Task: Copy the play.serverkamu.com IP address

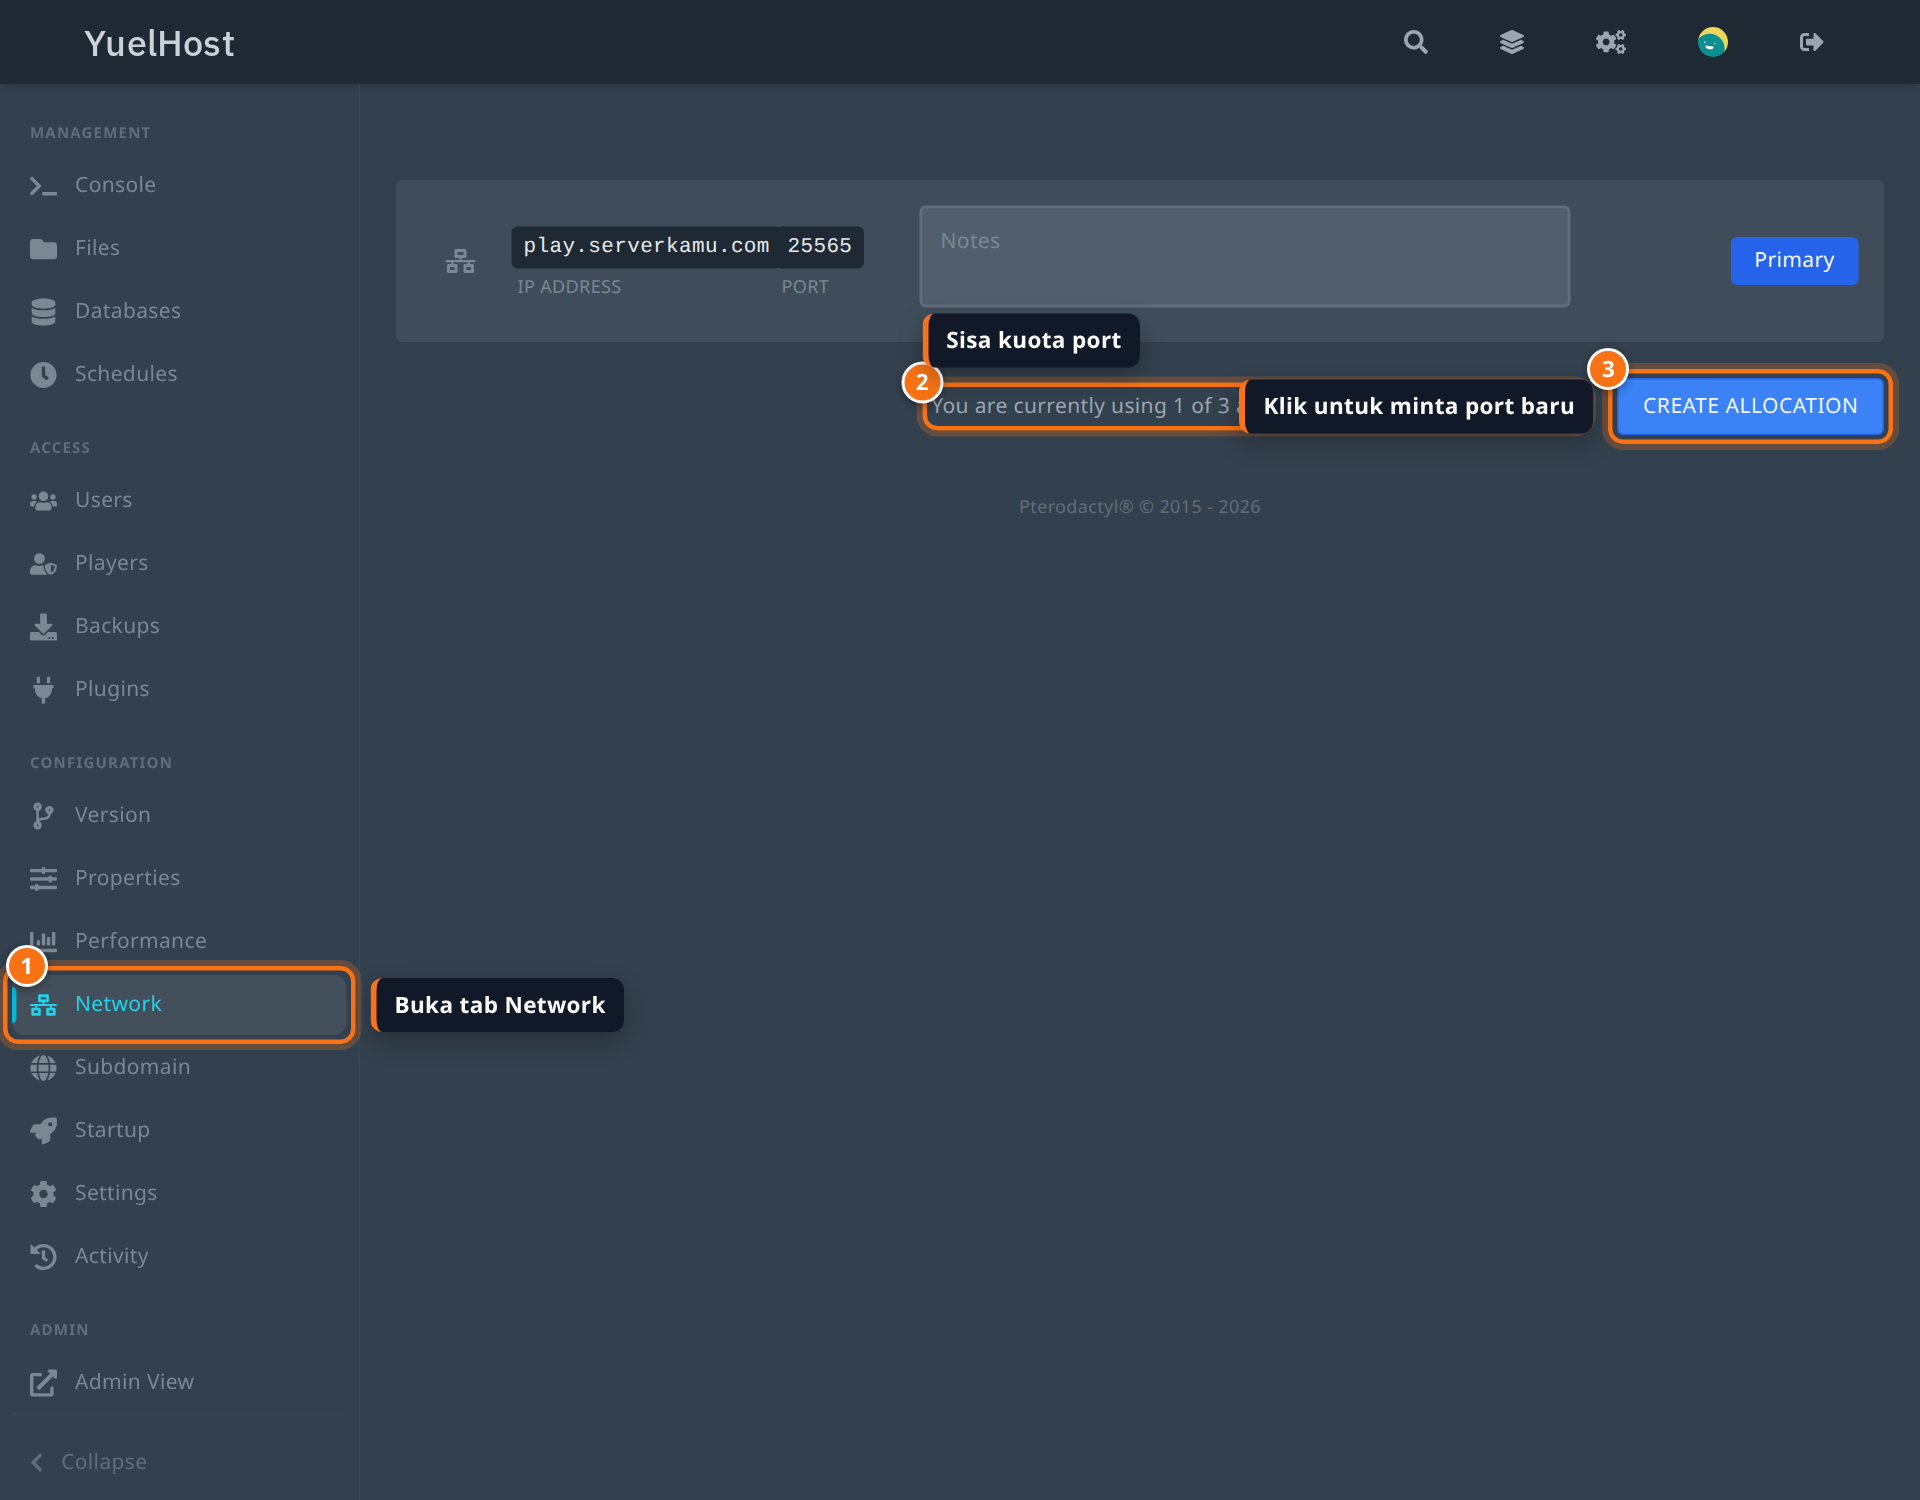Action: (646, 246)
